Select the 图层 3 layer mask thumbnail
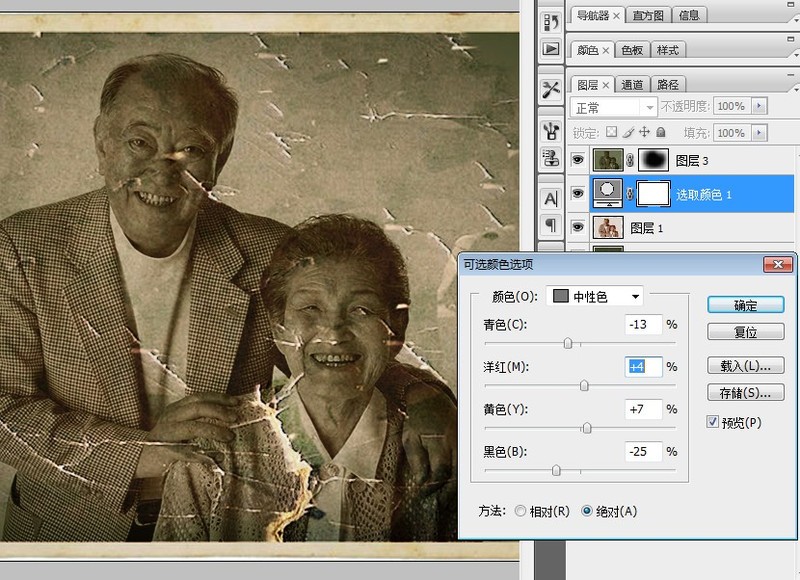 click(x=654, y=160)
